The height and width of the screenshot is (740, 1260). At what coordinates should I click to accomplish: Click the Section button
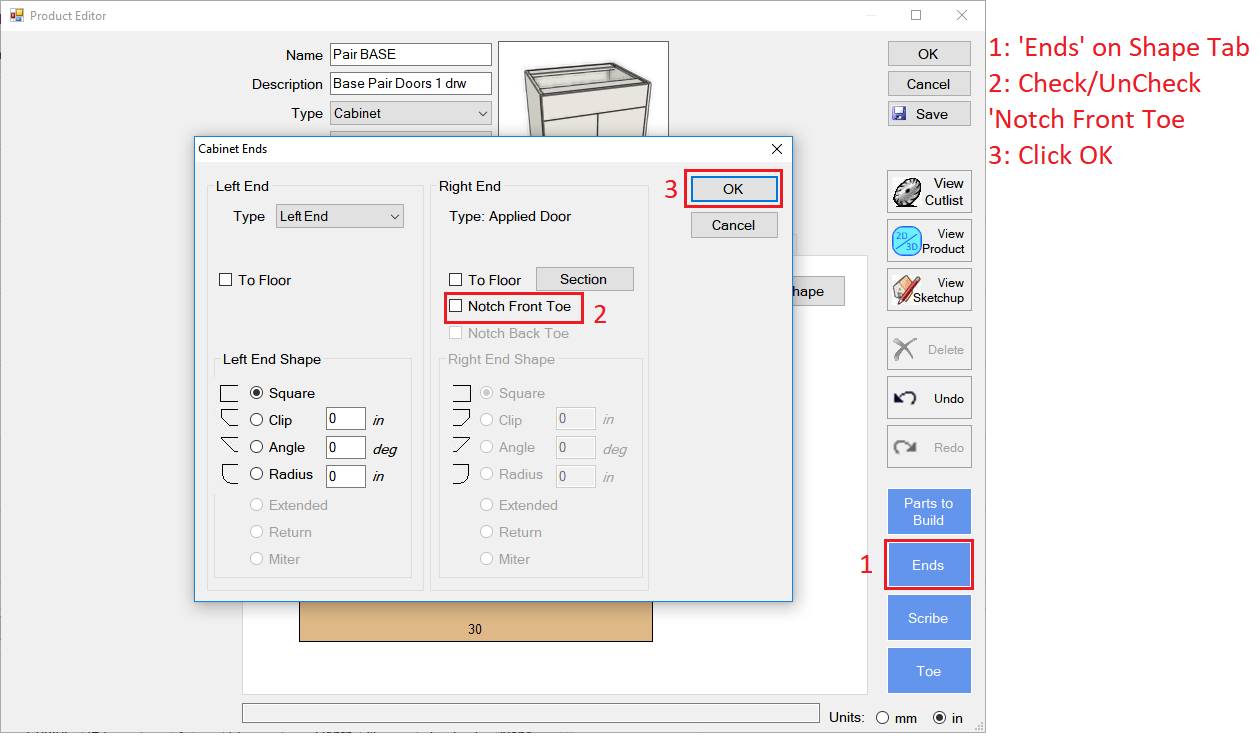point(584,279)
